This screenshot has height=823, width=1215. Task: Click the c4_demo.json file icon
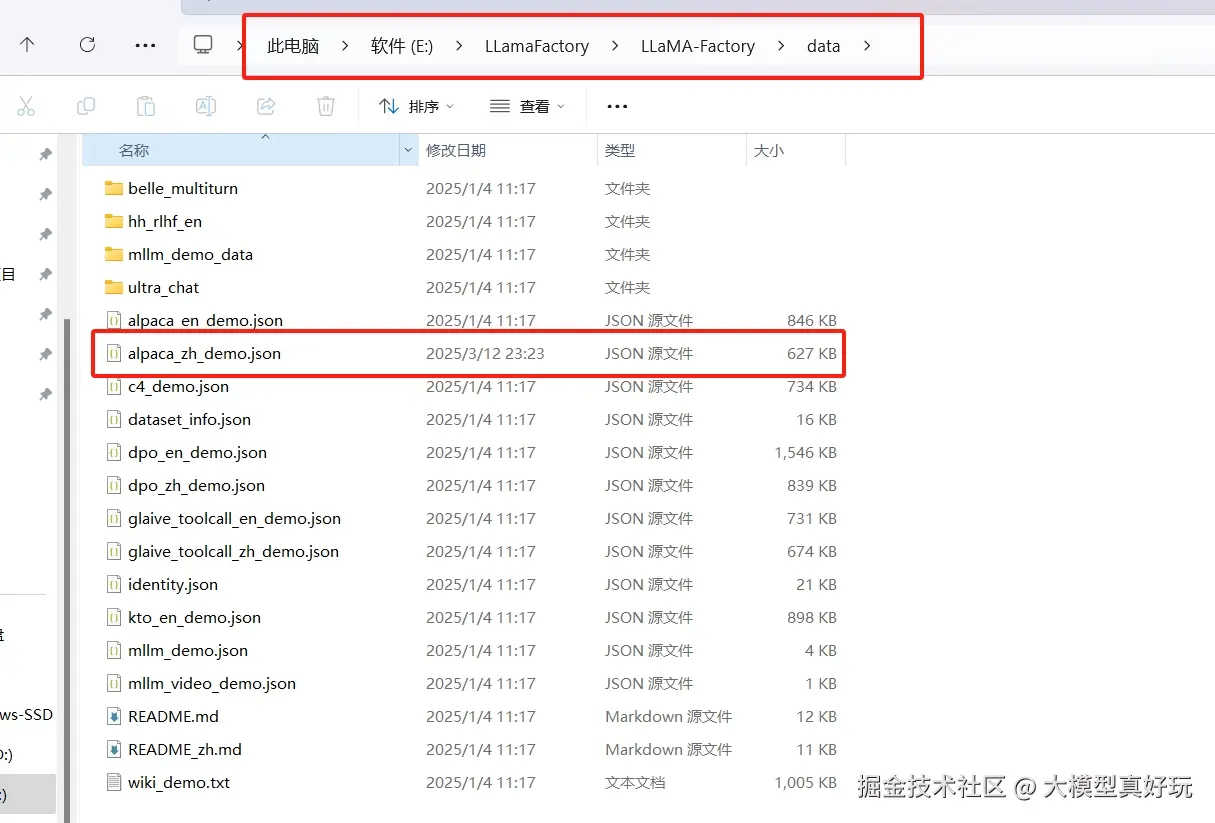click(x=113, y=386)
